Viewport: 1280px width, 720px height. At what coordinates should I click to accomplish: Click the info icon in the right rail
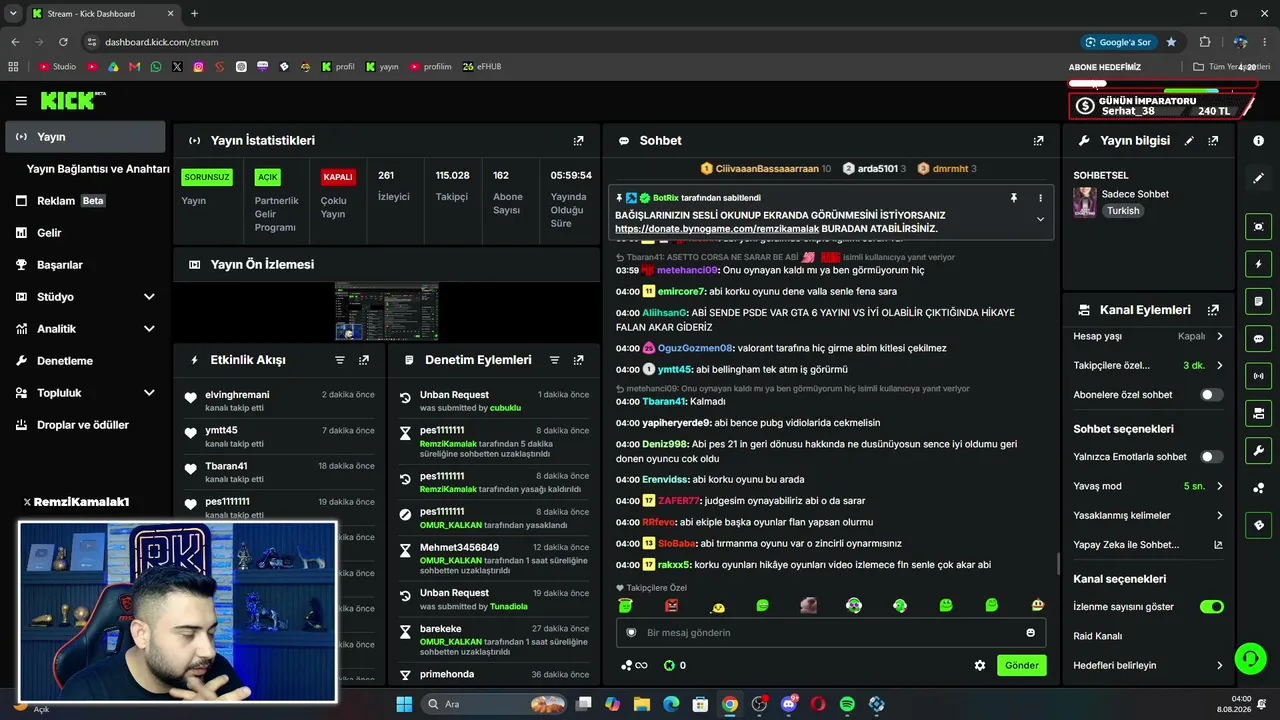1258,141
